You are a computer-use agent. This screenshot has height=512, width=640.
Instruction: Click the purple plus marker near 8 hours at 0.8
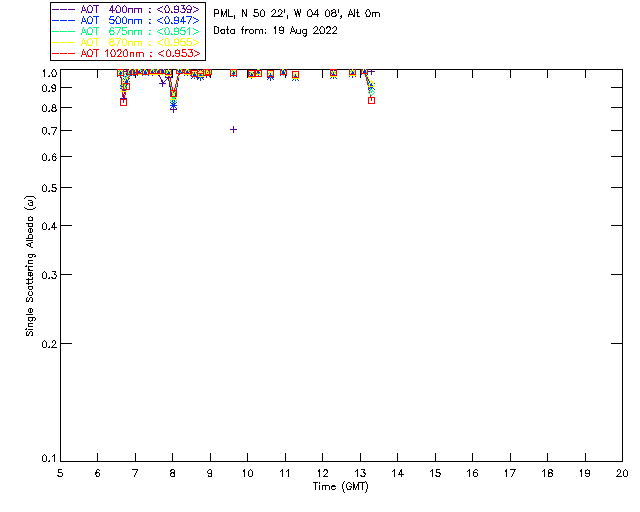173,109
